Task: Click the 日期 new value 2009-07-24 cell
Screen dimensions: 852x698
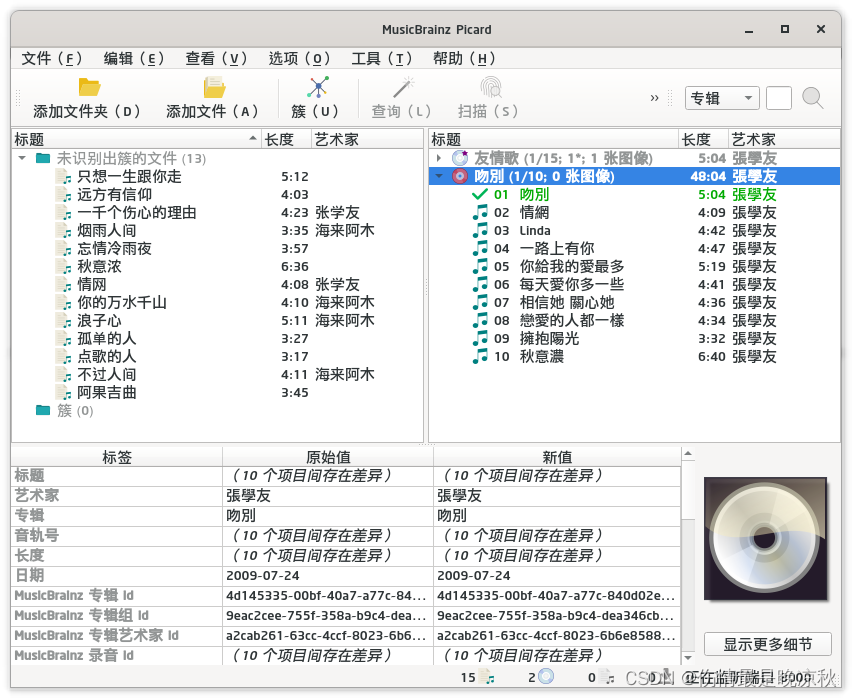Action: (557, 576)
